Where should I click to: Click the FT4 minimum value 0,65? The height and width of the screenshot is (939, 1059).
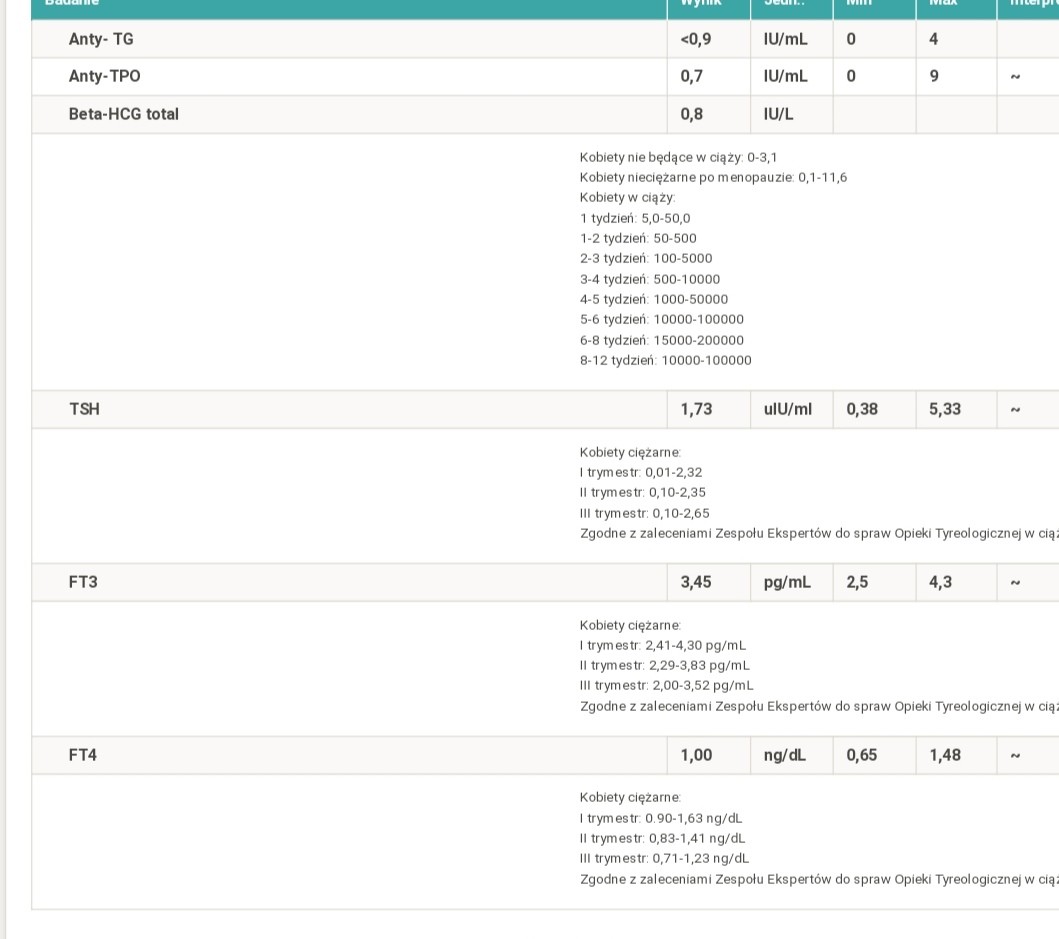point(861,756)
